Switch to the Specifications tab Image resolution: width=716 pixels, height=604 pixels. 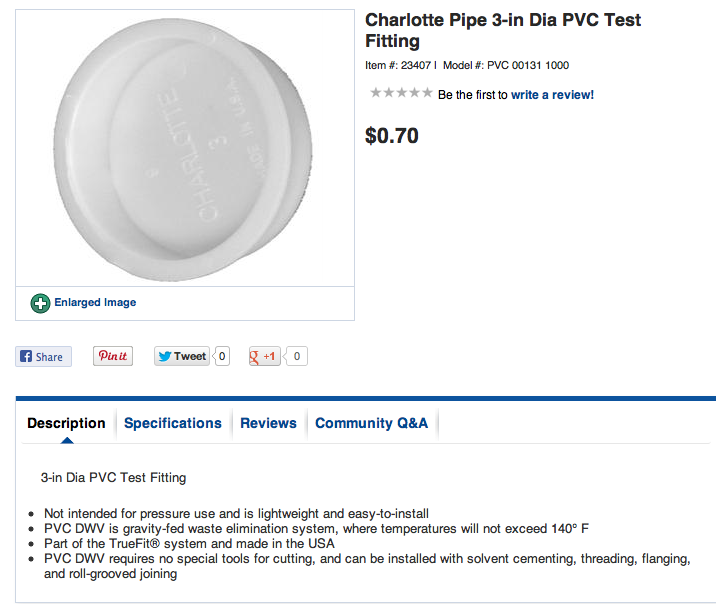click(173, 423)
